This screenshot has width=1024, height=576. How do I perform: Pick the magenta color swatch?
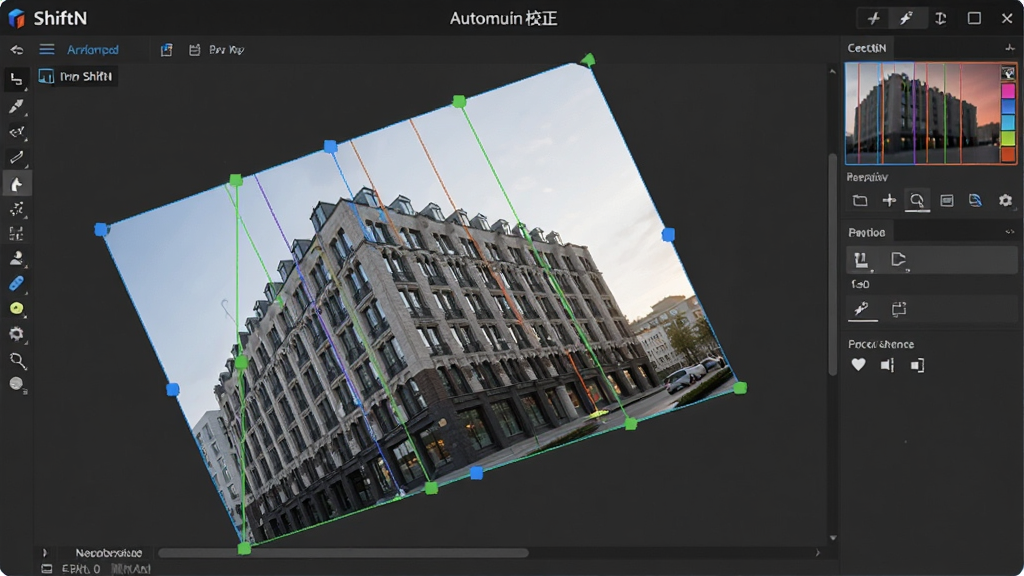[x=1008, y=89]
